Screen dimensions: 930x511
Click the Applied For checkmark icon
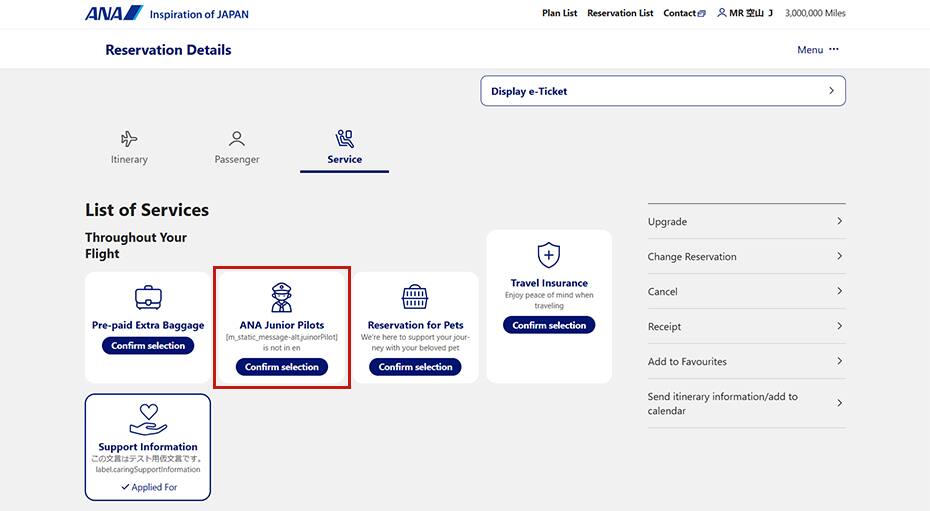coord(125,487)
